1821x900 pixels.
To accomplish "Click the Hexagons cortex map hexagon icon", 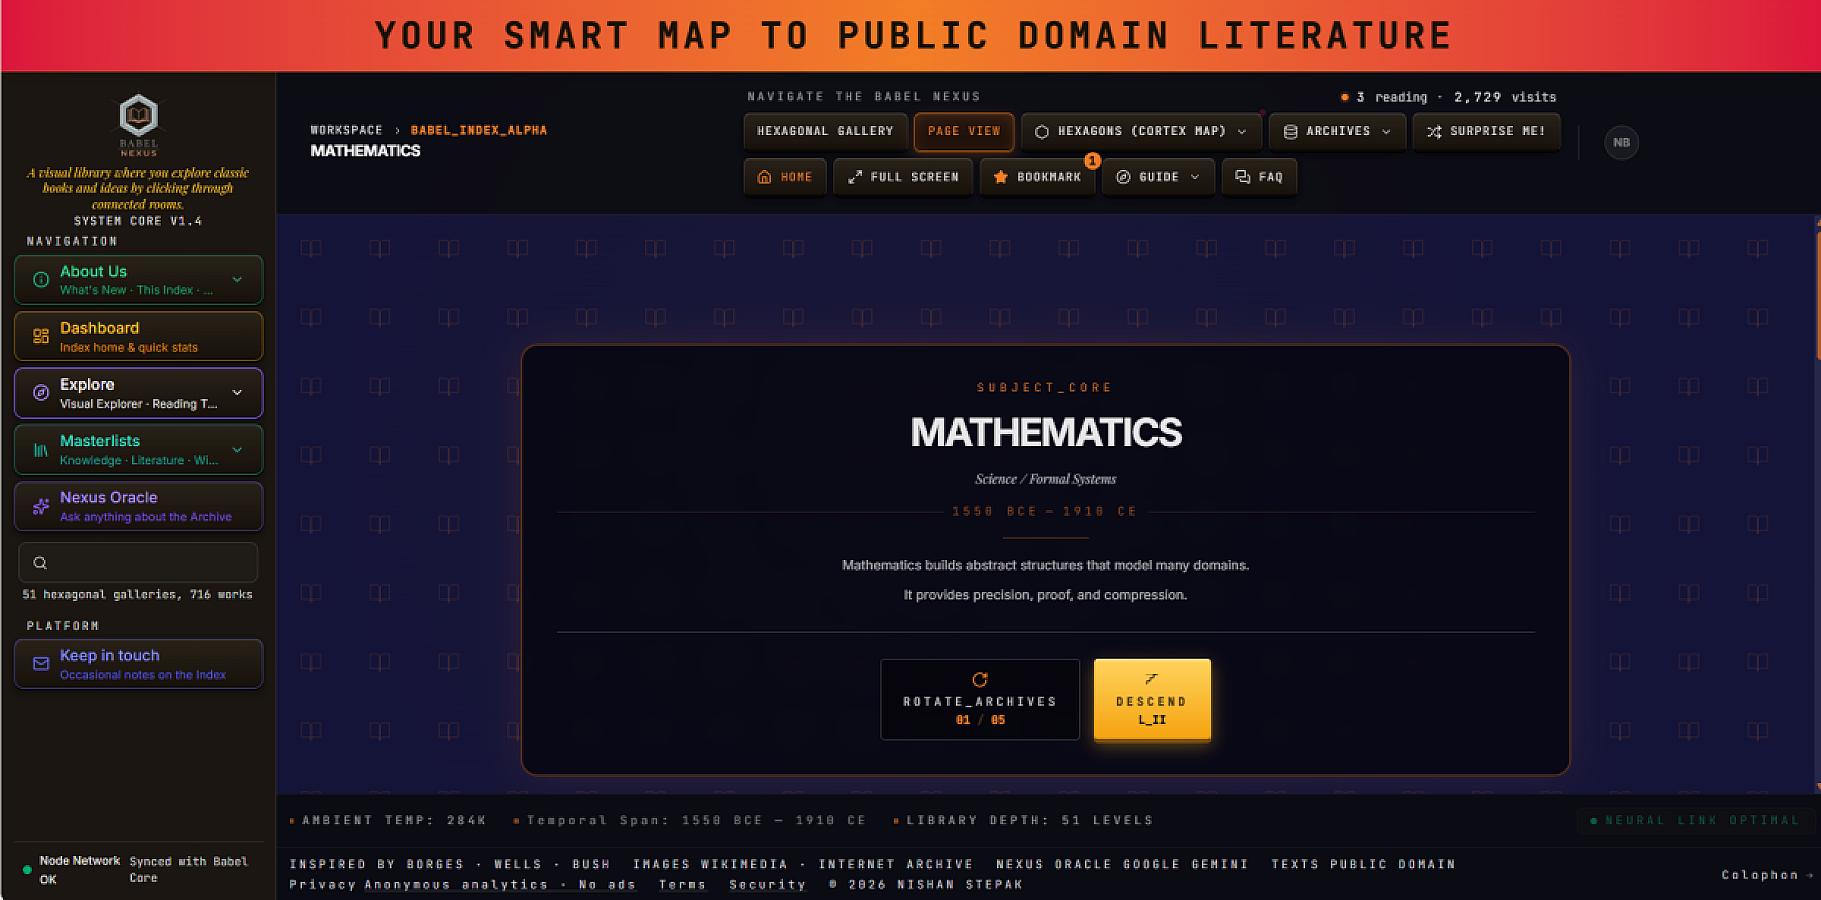I will (x=1042, y=132).
